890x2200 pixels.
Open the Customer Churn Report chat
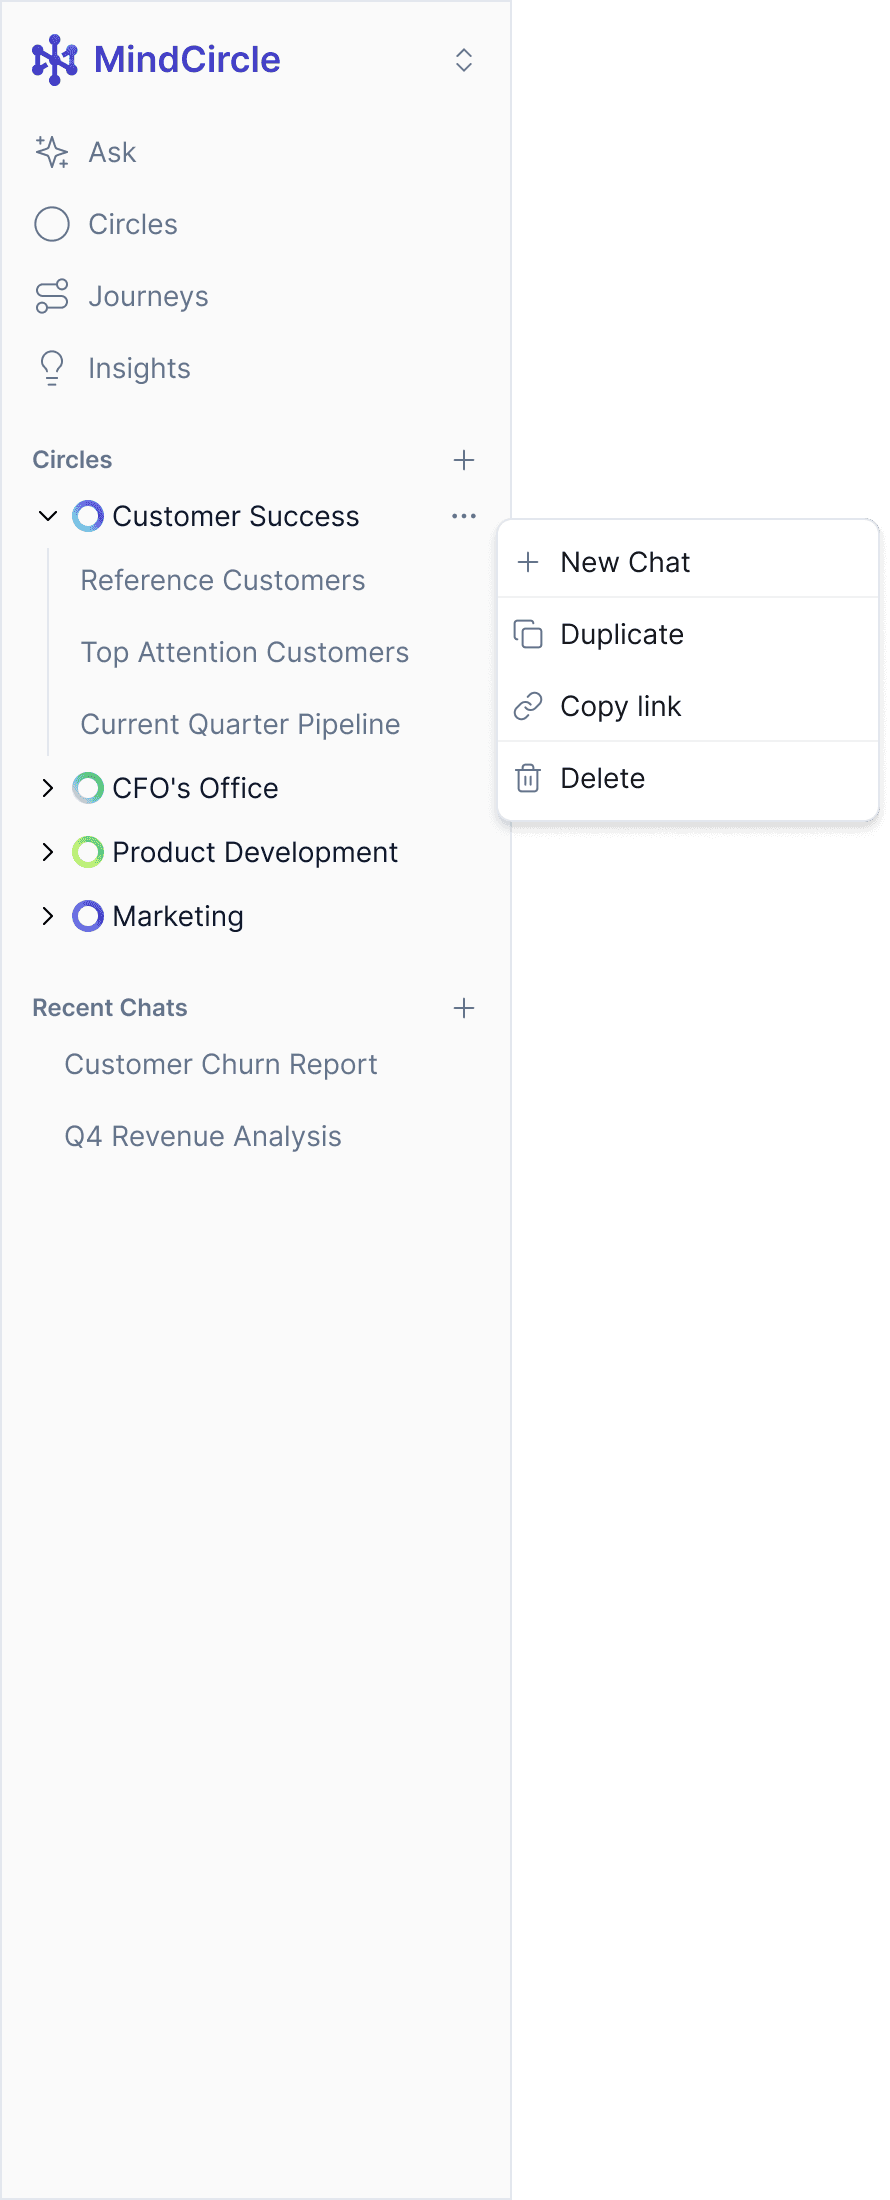click(x=221, y=1064)
